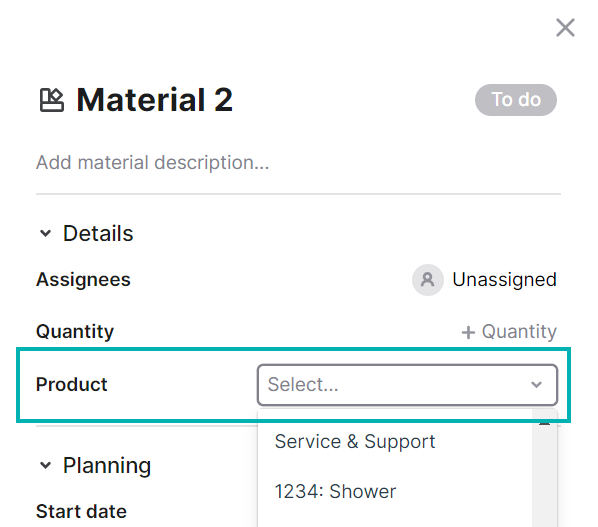This screenshot has width=598, height=527.
Task: Click the Start date label
Action: [x=81, y=511]
